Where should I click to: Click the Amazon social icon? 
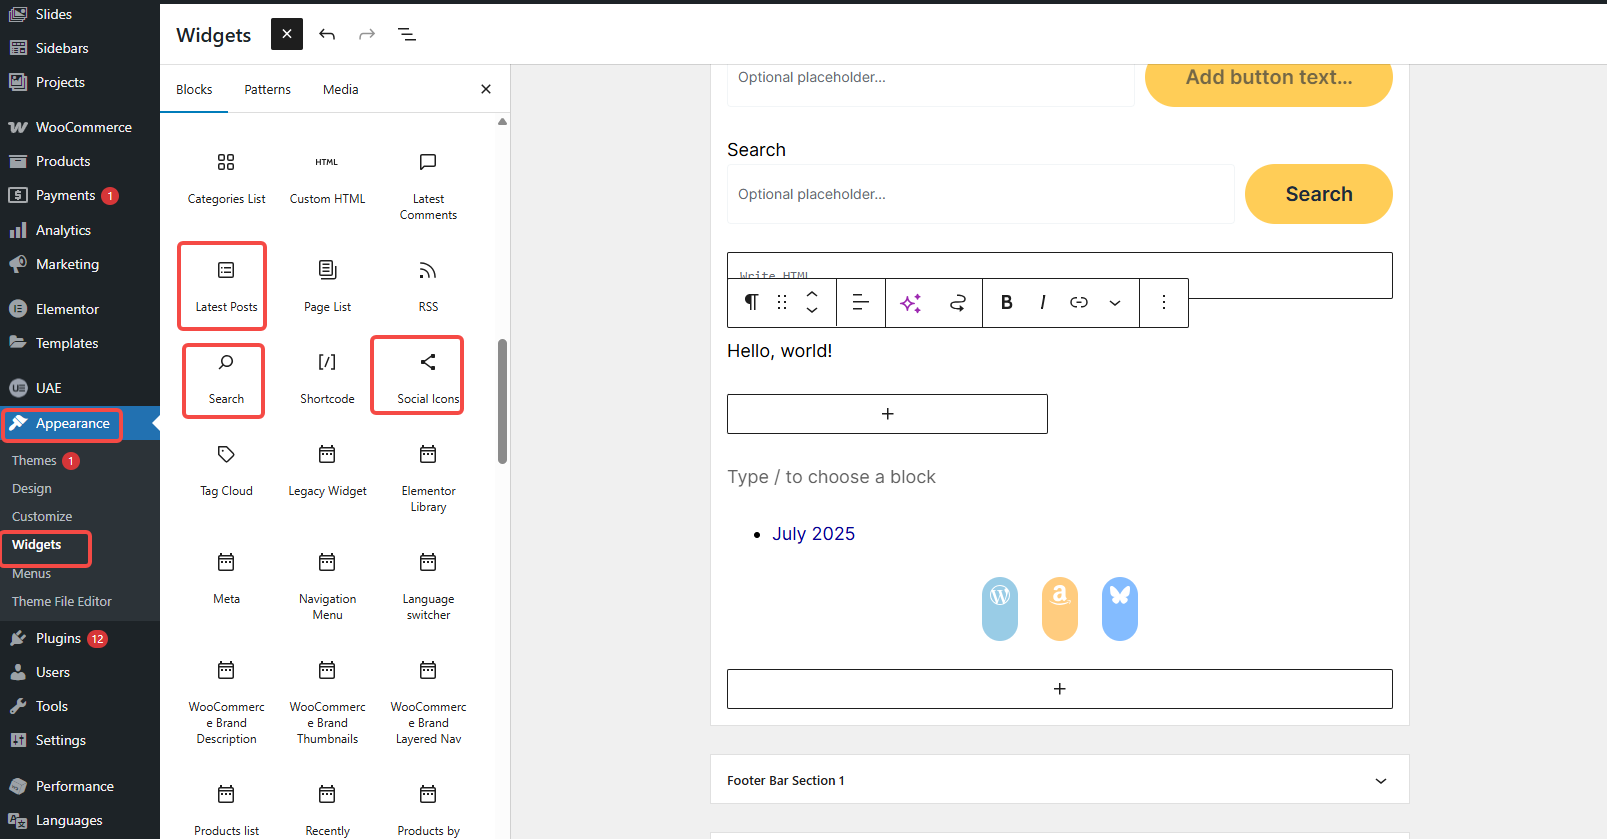1059,608
